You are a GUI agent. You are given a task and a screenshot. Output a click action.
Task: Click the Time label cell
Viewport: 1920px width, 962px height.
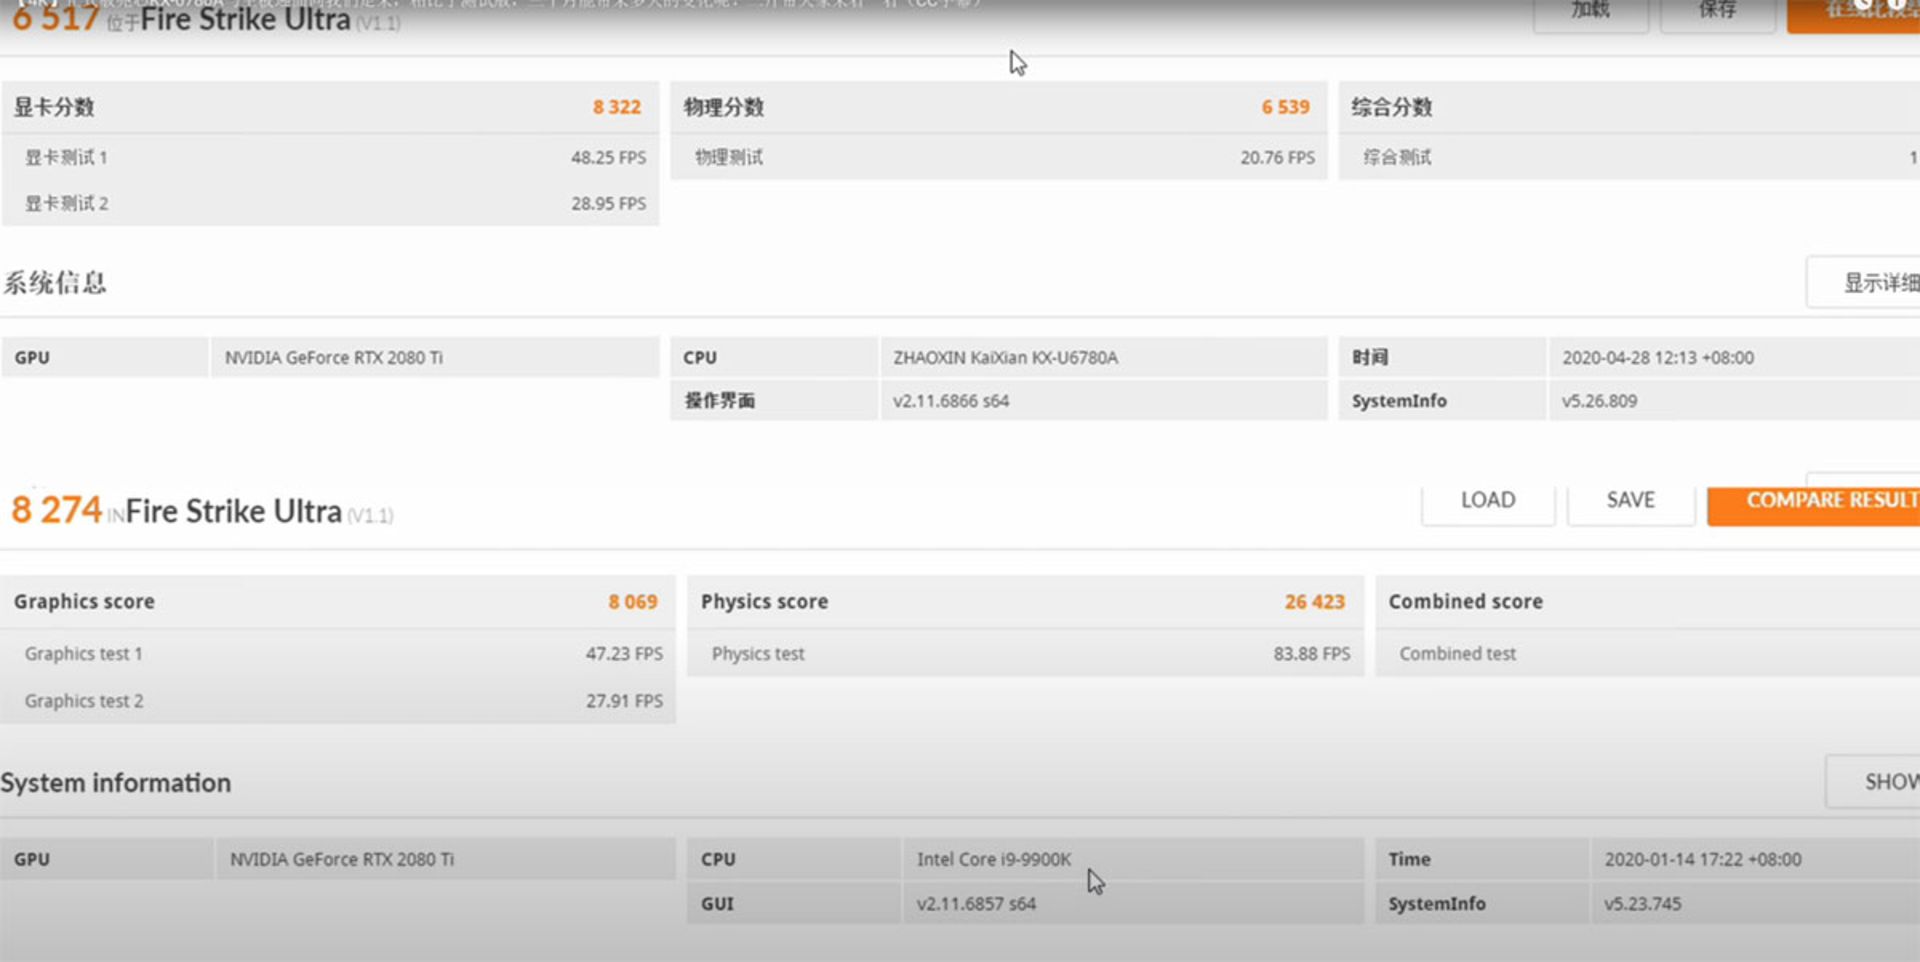point(1482,859)
